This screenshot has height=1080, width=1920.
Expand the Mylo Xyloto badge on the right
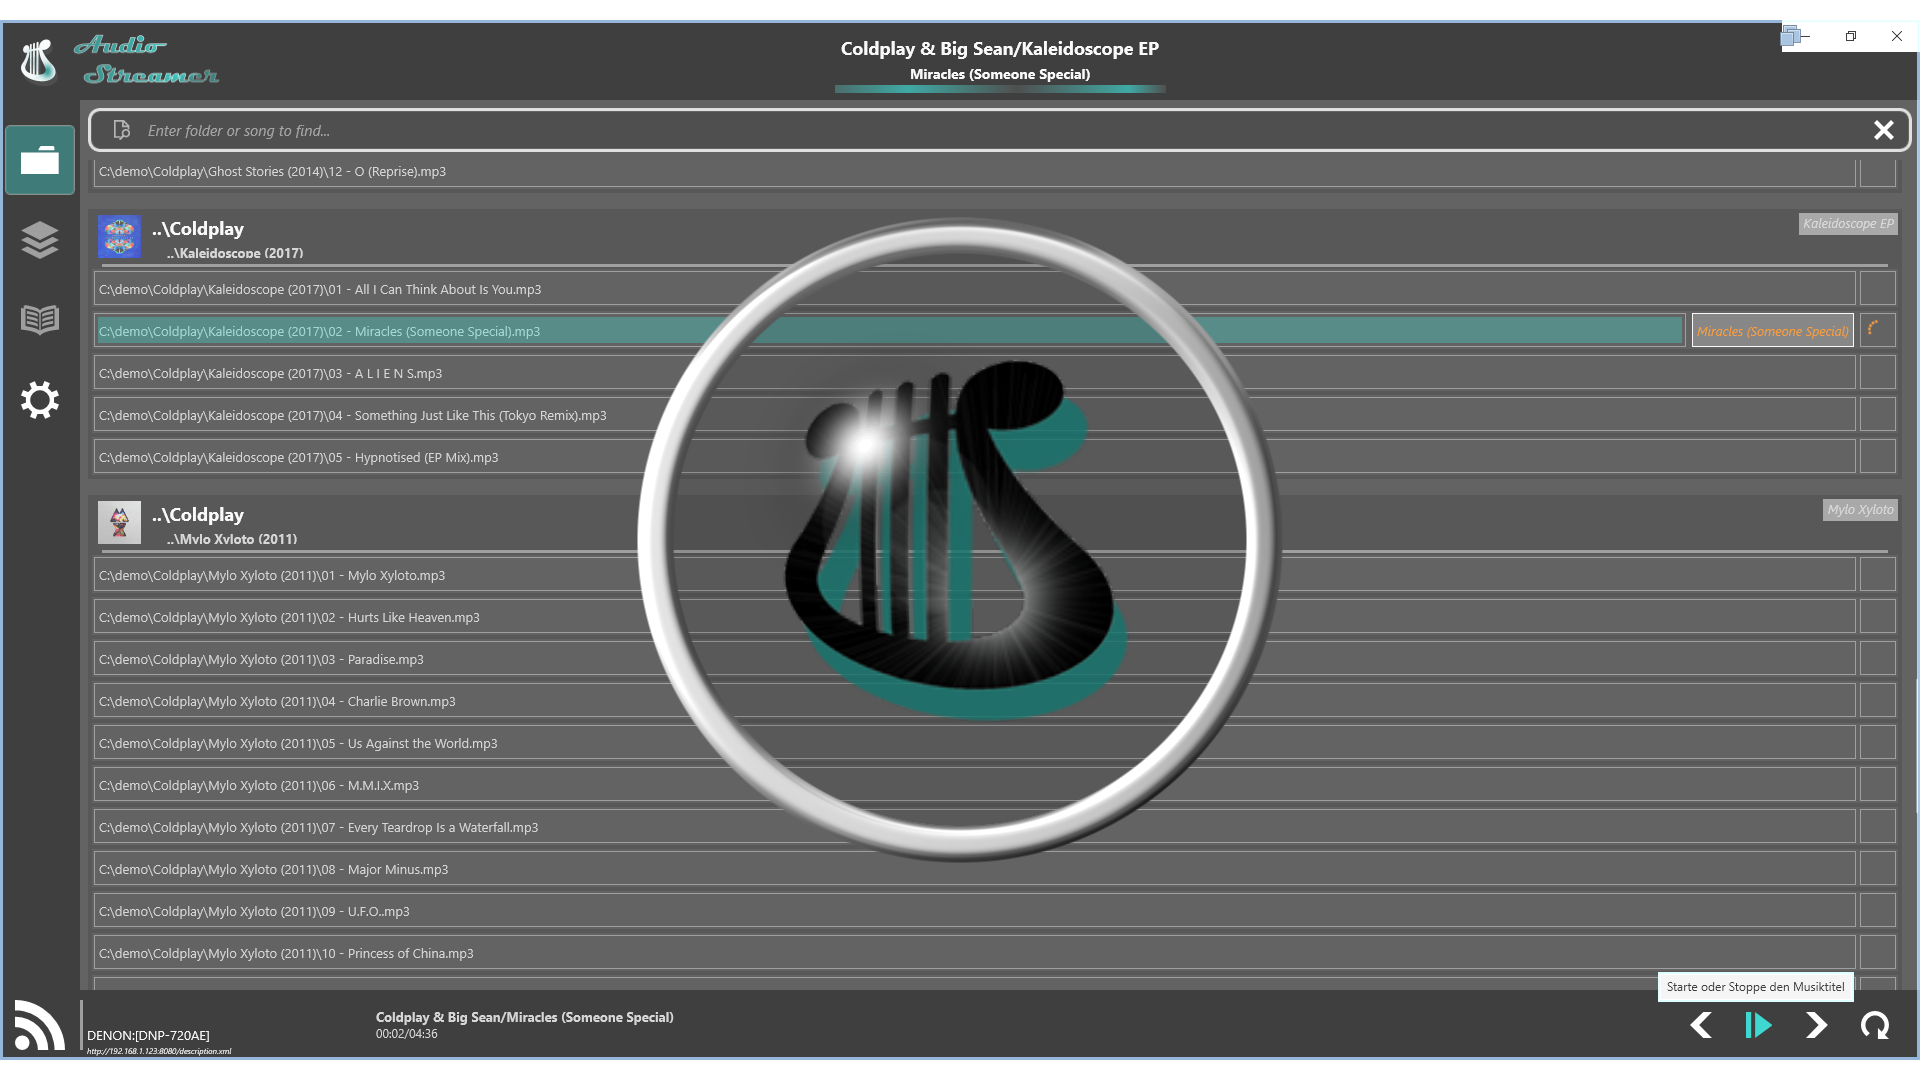[x=1861, y=510]
